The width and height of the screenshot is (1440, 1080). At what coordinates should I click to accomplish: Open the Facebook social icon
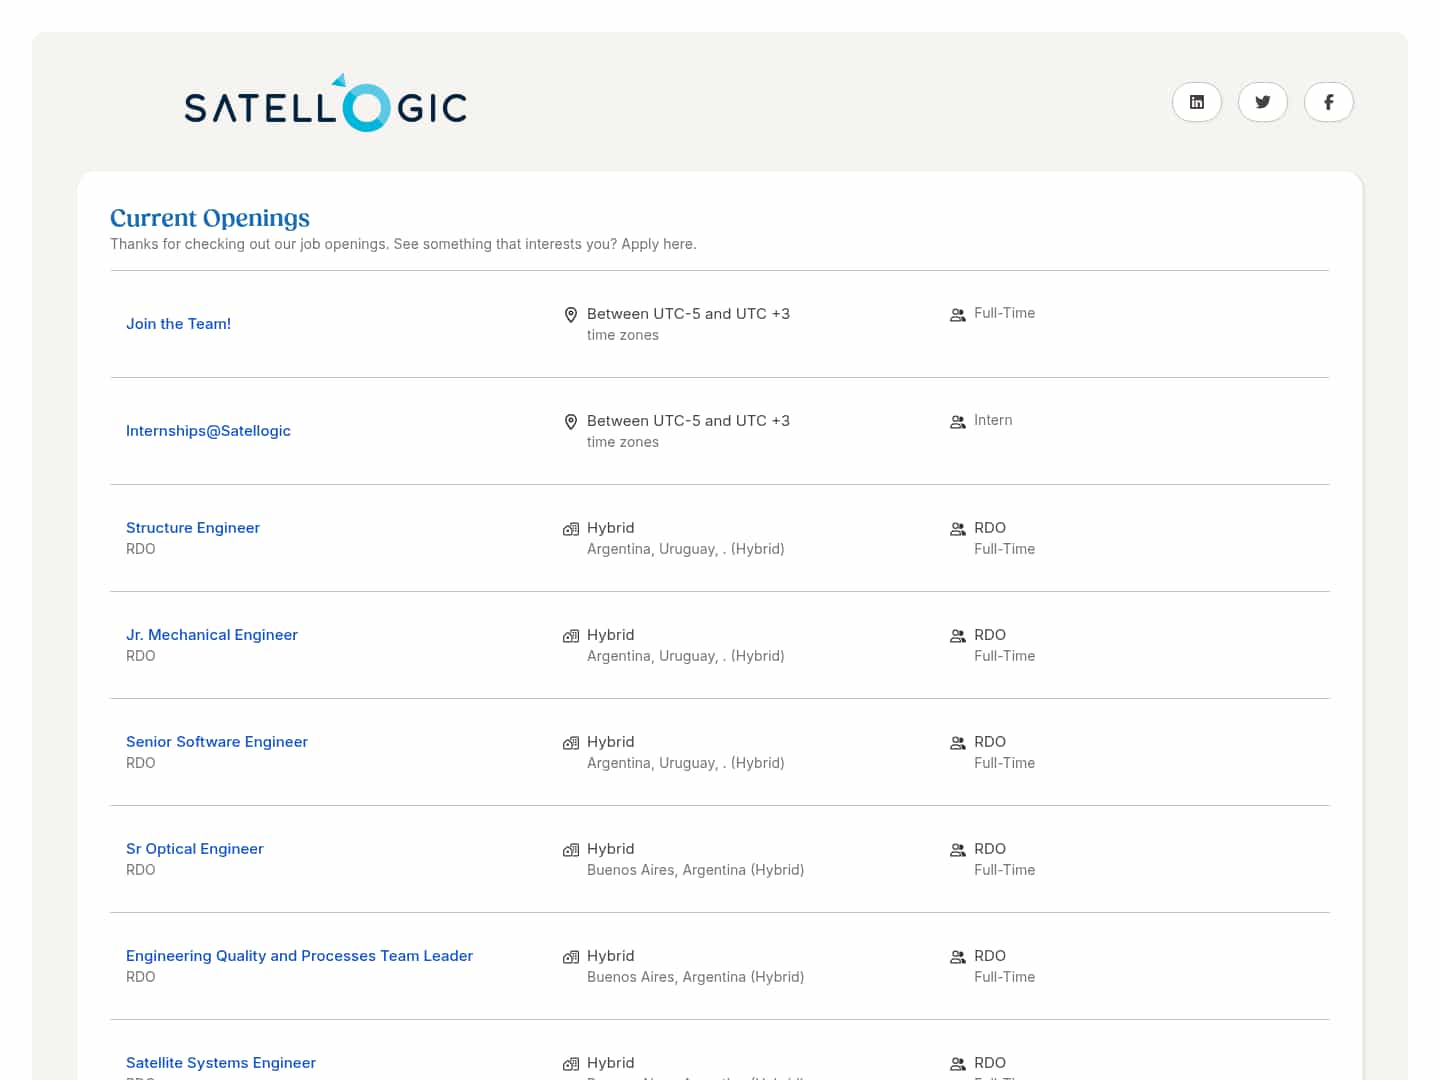[1328, 102]
